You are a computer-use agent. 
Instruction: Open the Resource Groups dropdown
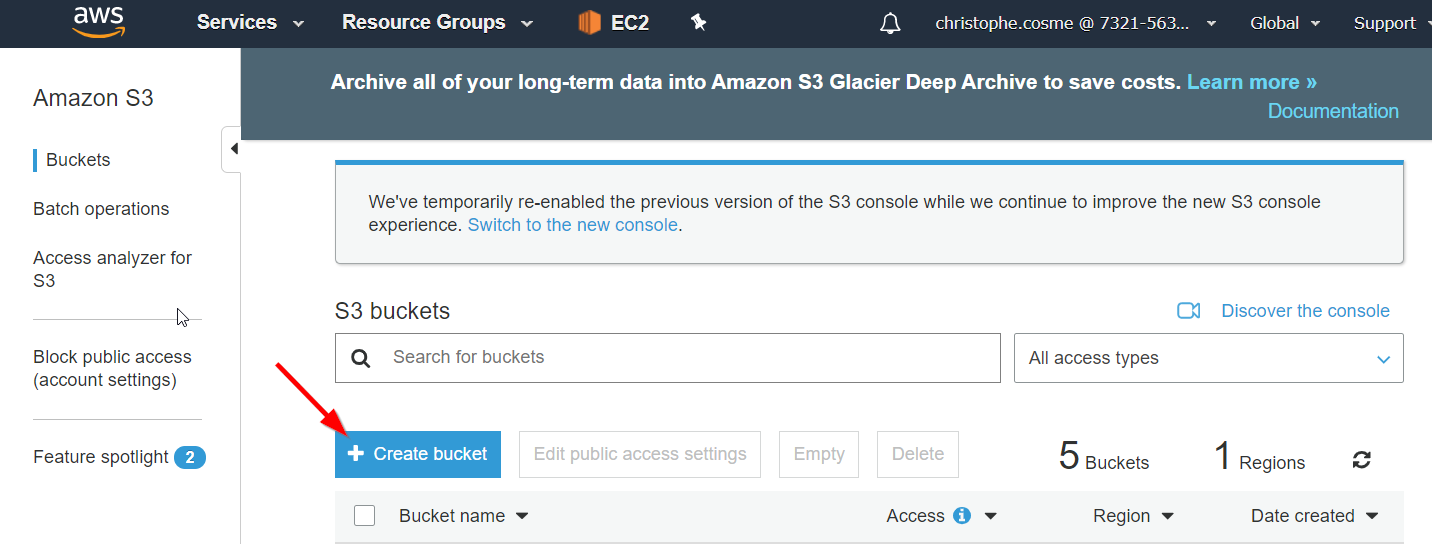click(x=438, y=22)
